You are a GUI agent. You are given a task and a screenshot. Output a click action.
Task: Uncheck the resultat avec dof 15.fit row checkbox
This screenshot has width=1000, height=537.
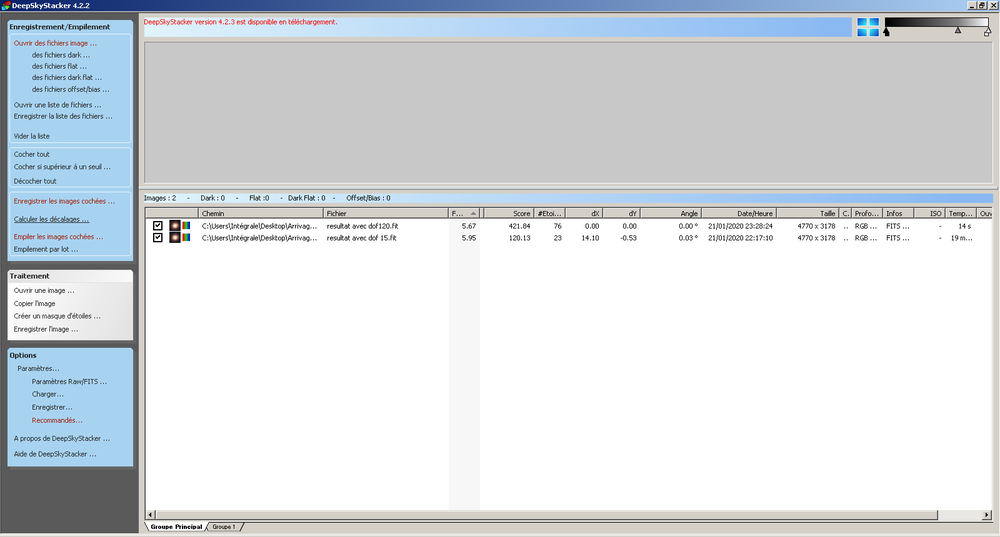point(158,238)
